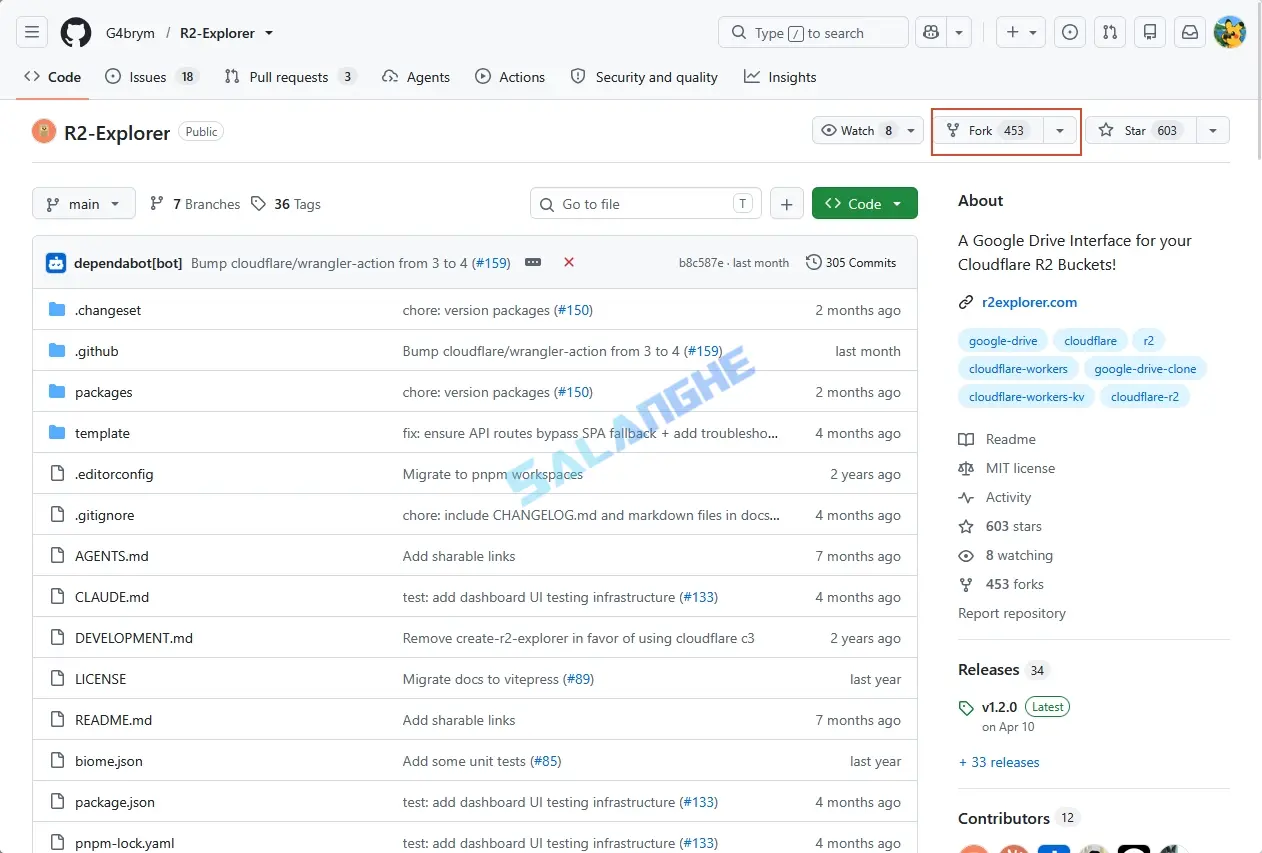The height and width of the screenshot is (853, 1262).
Task: Open the Agents tab
Action: [x=416, y=77]
